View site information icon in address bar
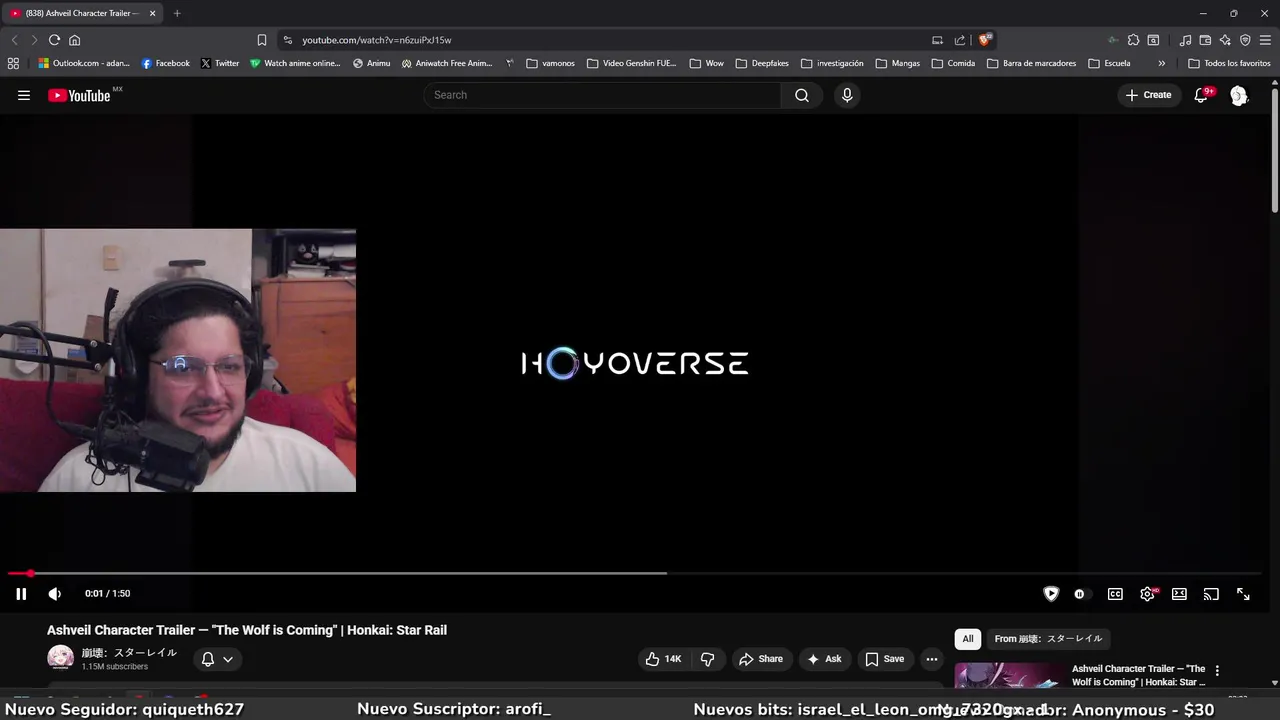Viewport: 1280px width, 720px height. pos(288,40)
